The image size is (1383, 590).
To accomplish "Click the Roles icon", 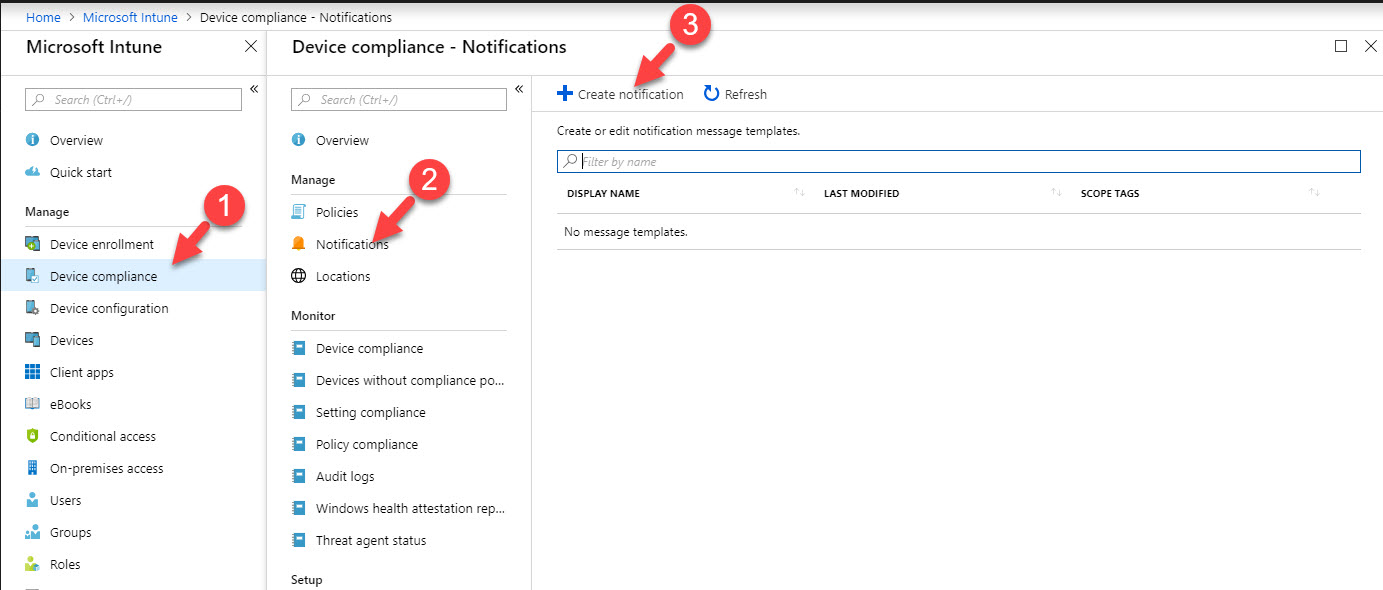I will tap(32, 564).
